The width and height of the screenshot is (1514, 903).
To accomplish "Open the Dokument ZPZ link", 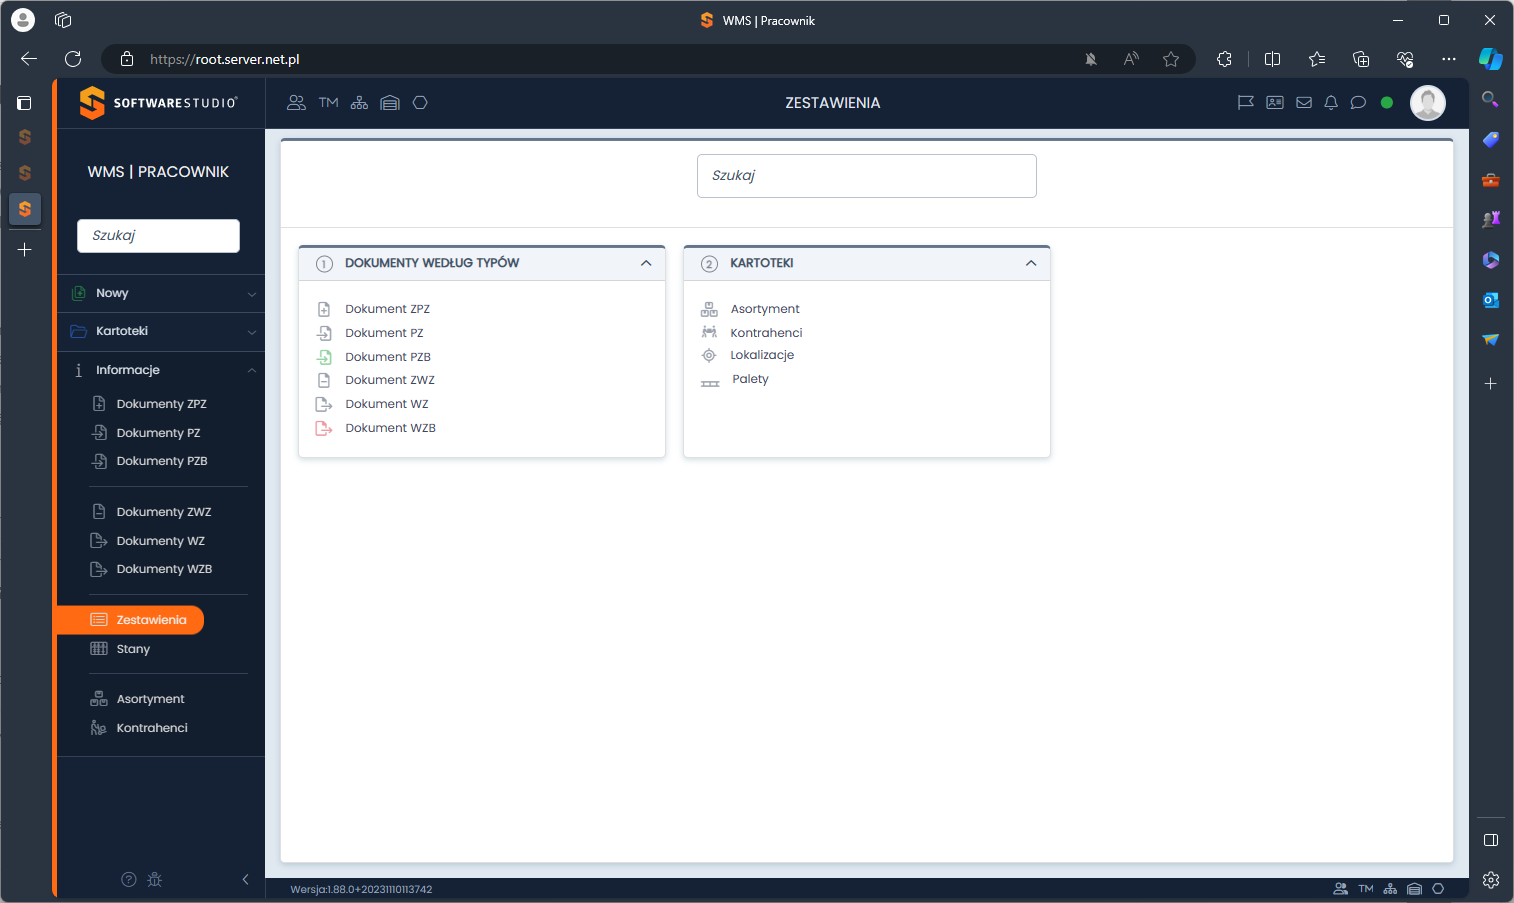I will 387,309.
